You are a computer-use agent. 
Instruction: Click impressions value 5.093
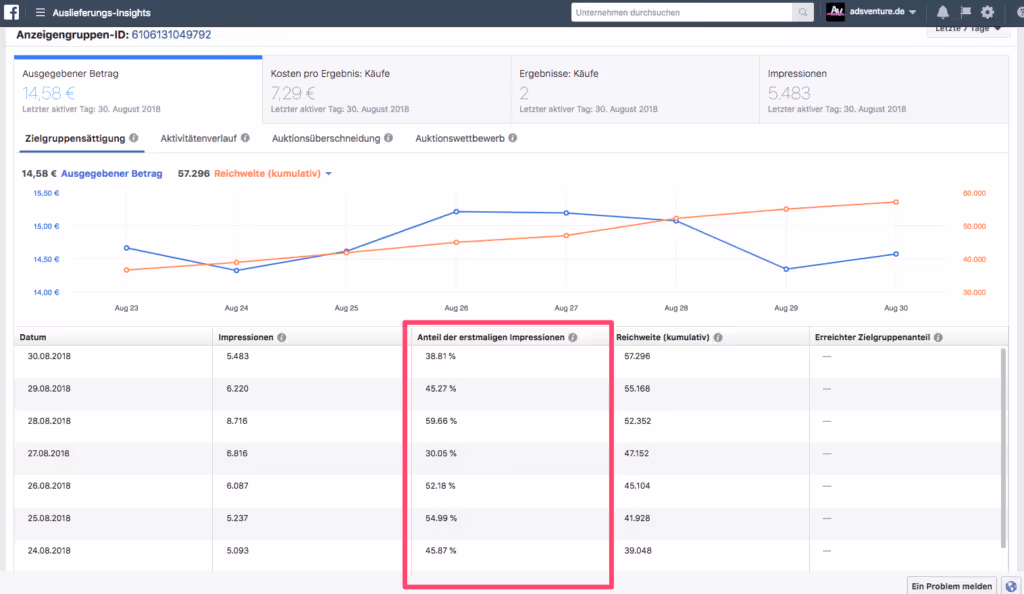click(x=238, y=550)
